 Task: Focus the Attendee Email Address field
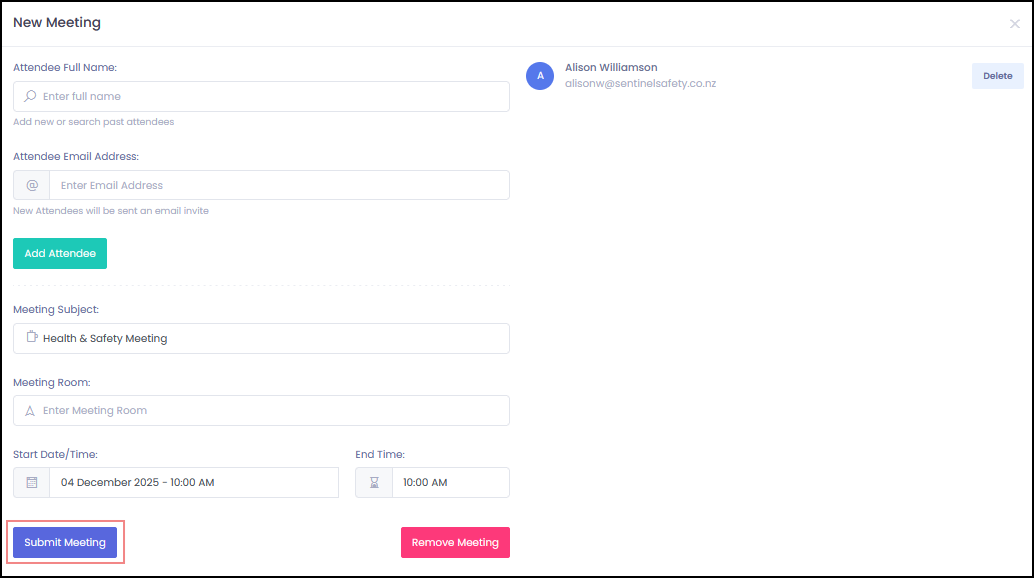pyautogui.click(x=278, y=185)
